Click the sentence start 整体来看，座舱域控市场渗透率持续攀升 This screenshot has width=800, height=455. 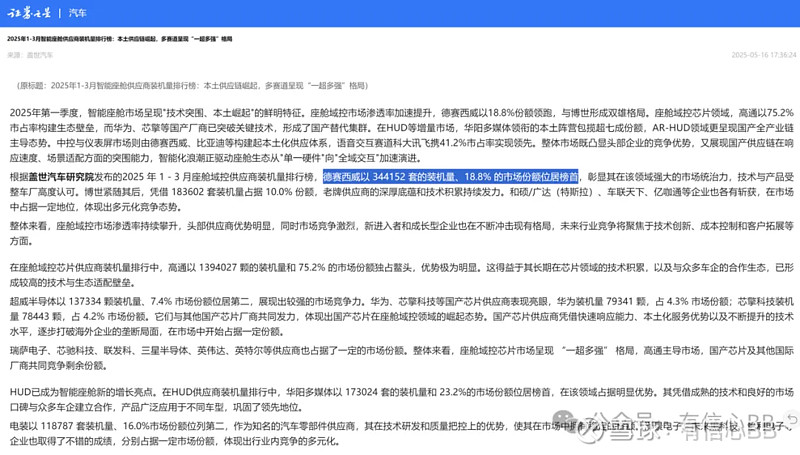94,226
